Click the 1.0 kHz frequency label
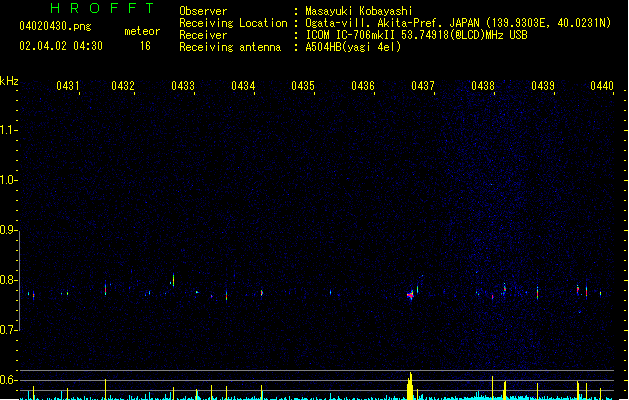Viewport: 629px width, 400px height. (8, 180)
